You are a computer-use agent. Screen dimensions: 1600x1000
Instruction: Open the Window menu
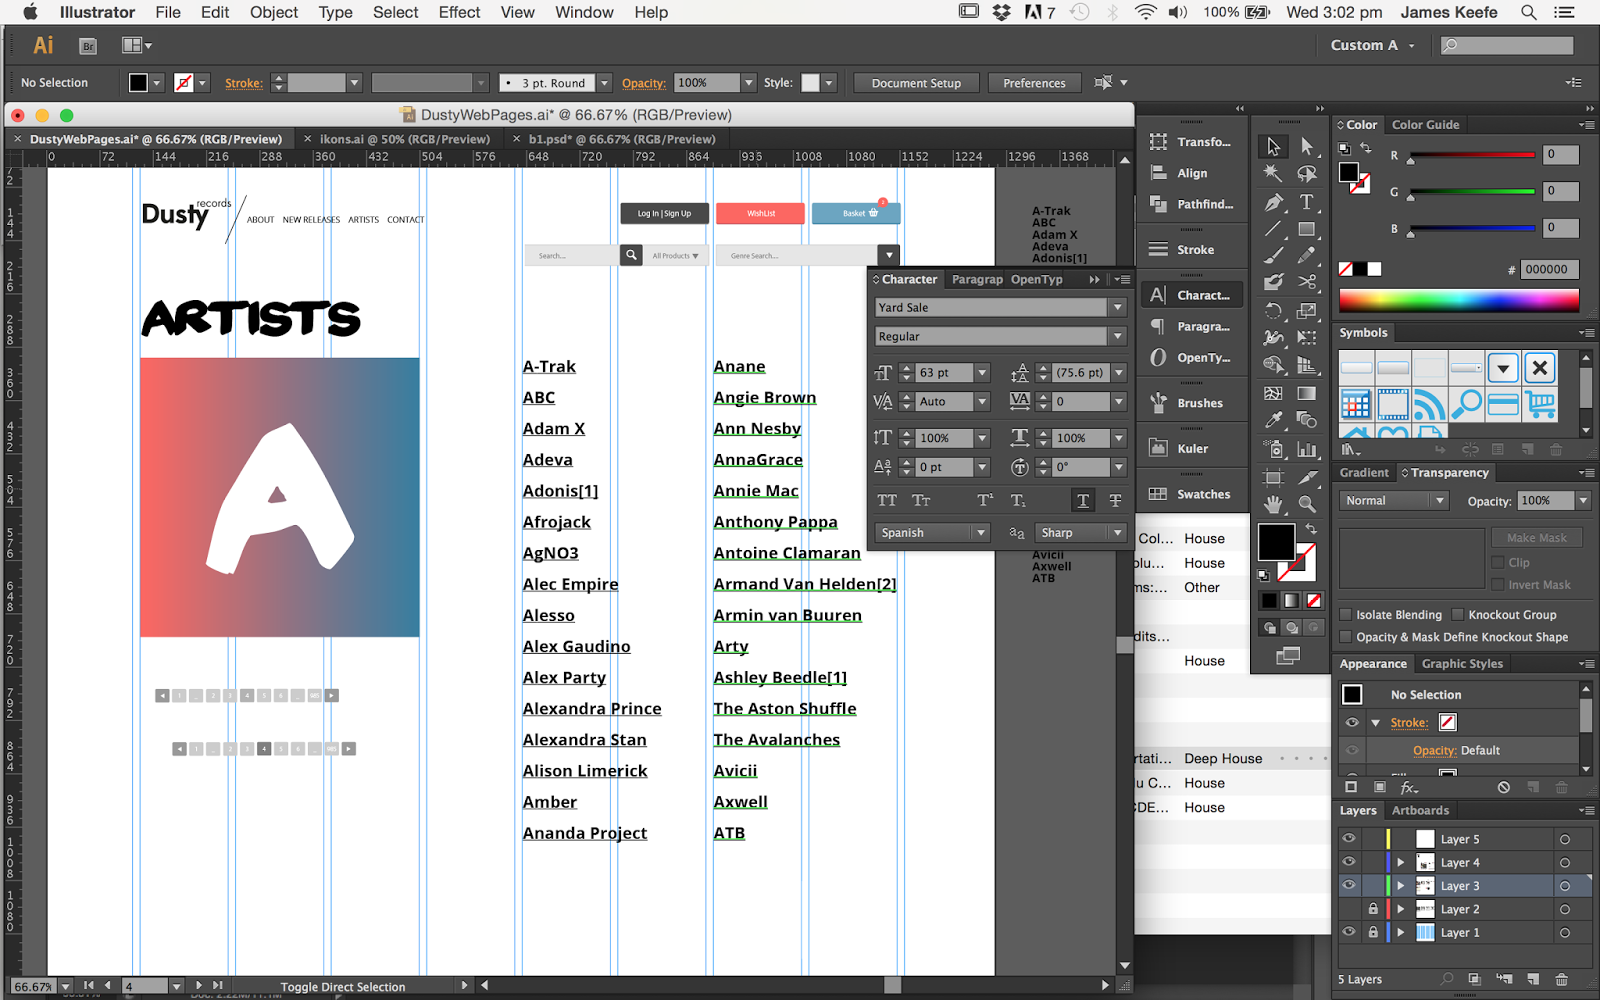click(584, 12)
